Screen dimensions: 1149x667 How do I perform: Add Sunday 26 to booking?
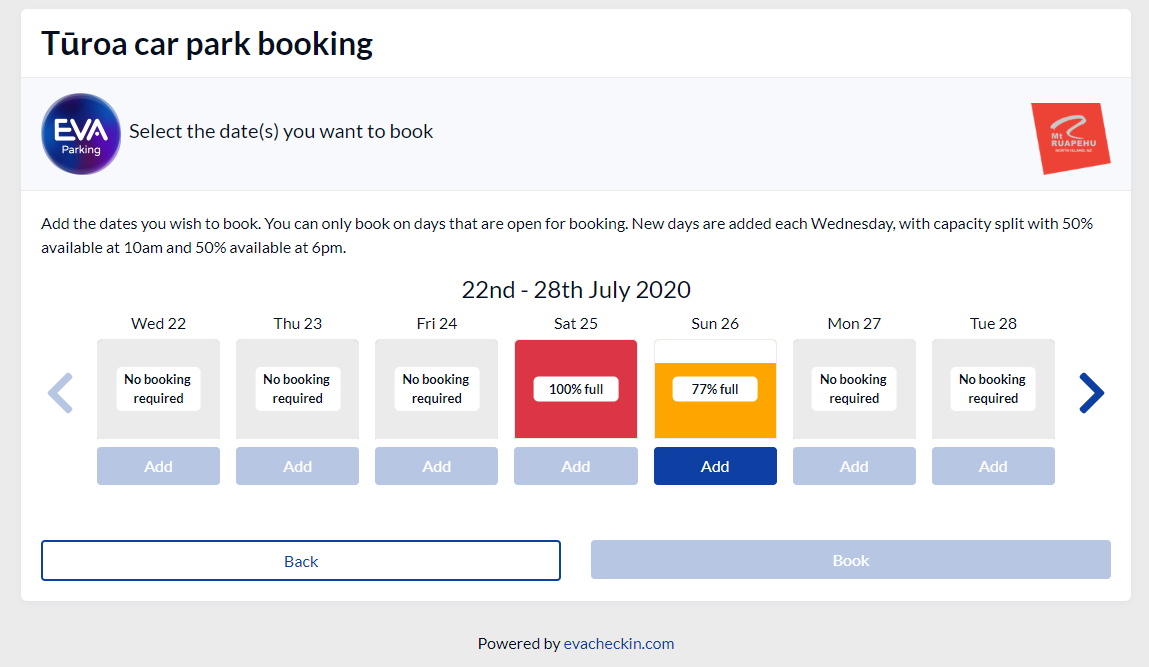pos(715,466)
